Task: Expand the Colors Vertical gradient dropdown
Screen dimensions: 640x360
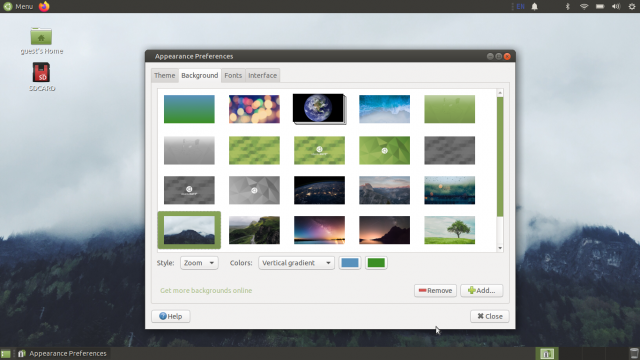Action: (x=296, y=263)
